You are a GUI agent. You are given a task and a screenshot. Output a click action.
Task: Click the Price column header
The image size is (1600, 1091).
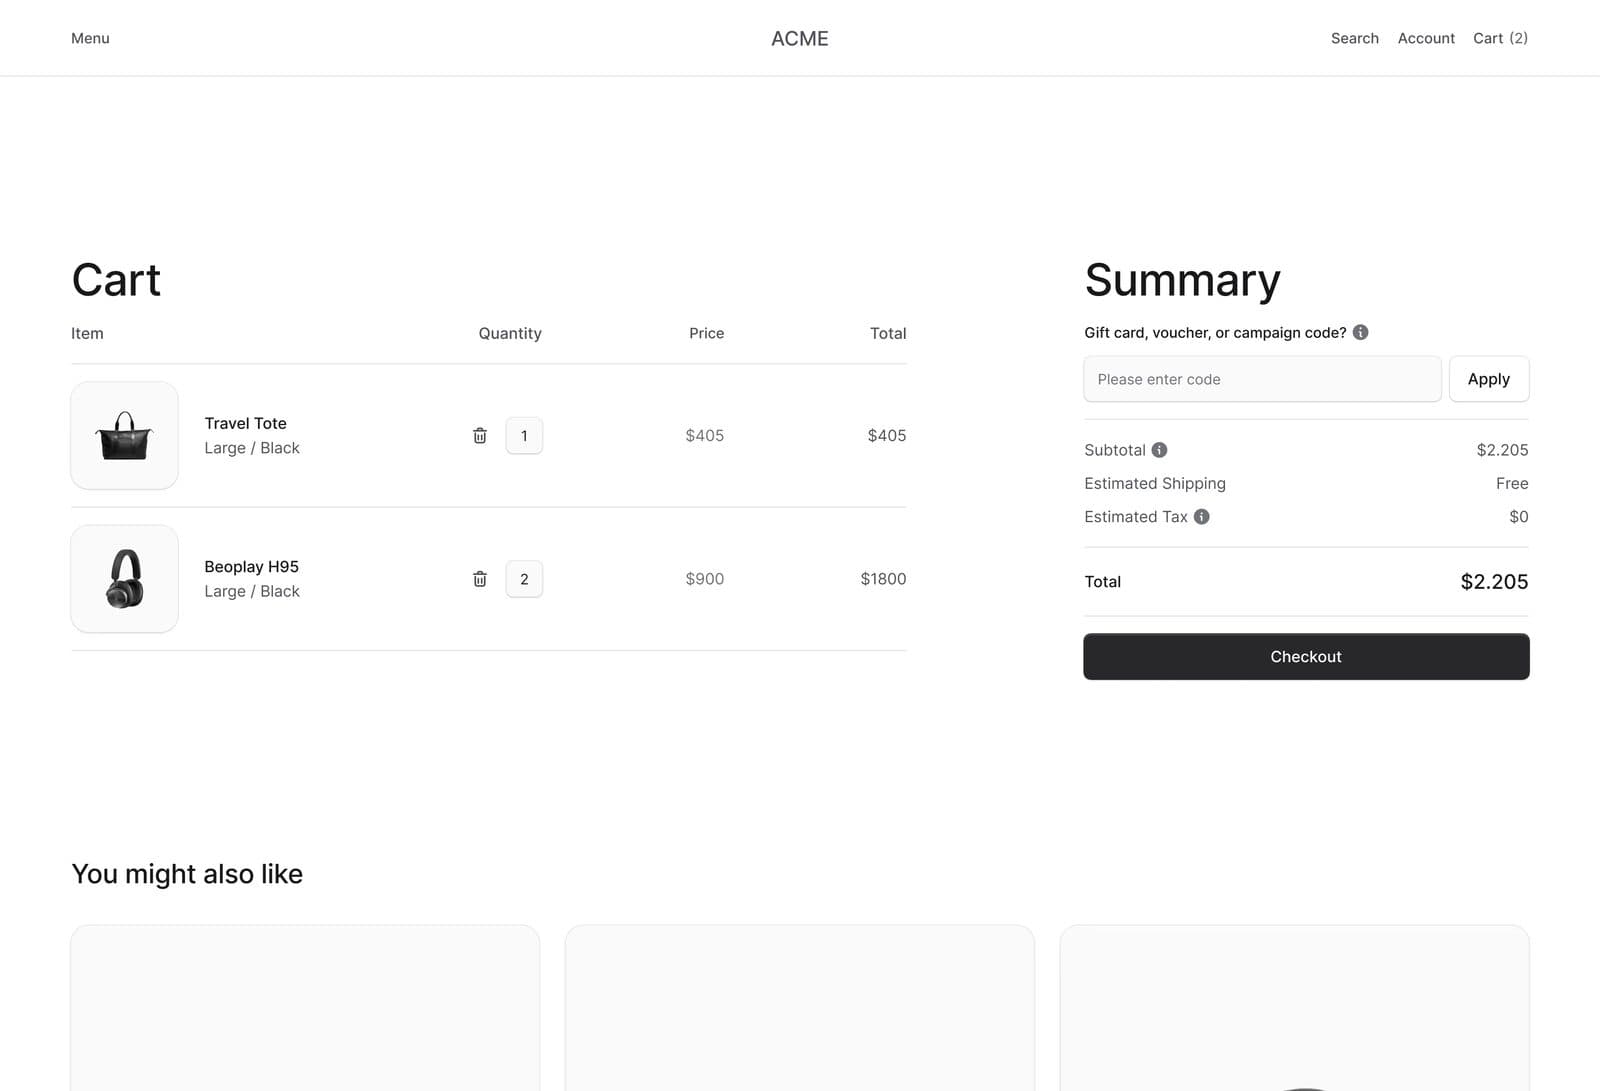[706, 333]
